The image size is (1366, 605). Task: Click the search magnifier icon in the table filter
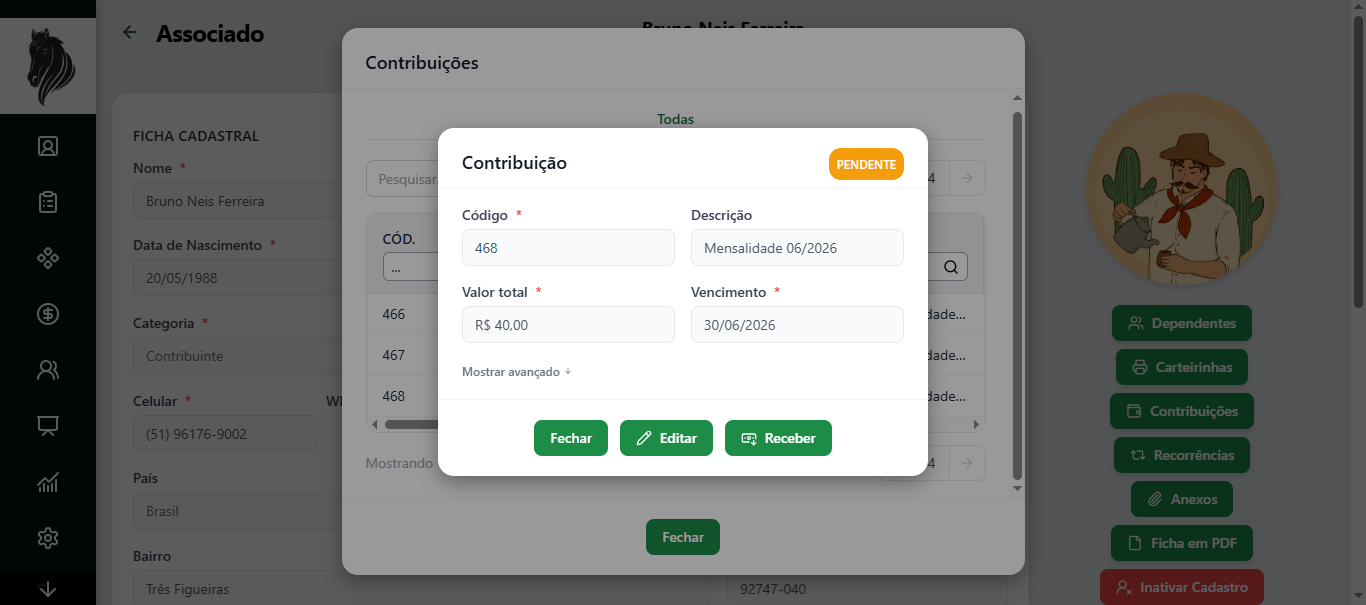tap(951, 267)
